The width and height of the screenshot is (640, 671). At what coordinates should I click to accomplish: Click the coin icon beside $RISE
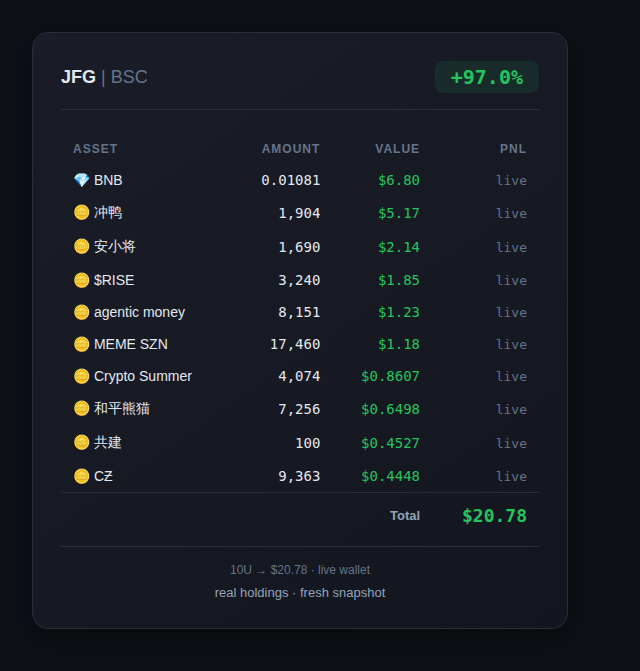[81, 280]
